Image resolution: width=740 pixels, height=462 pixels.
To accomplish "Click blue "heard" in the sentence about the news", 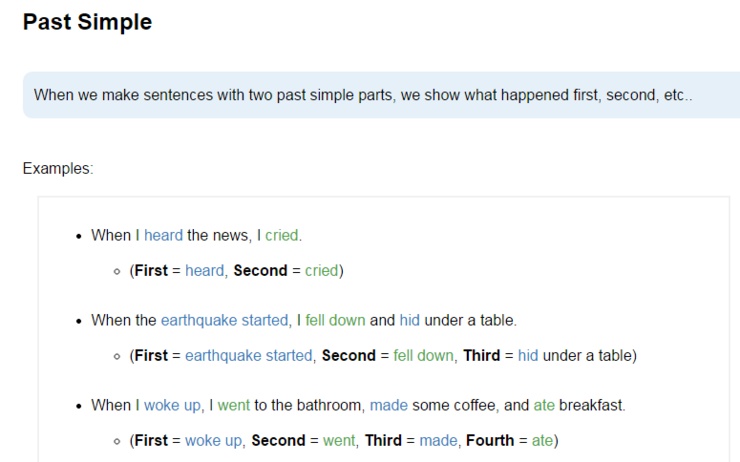I will pyautogui.click(x=163, y=236).
